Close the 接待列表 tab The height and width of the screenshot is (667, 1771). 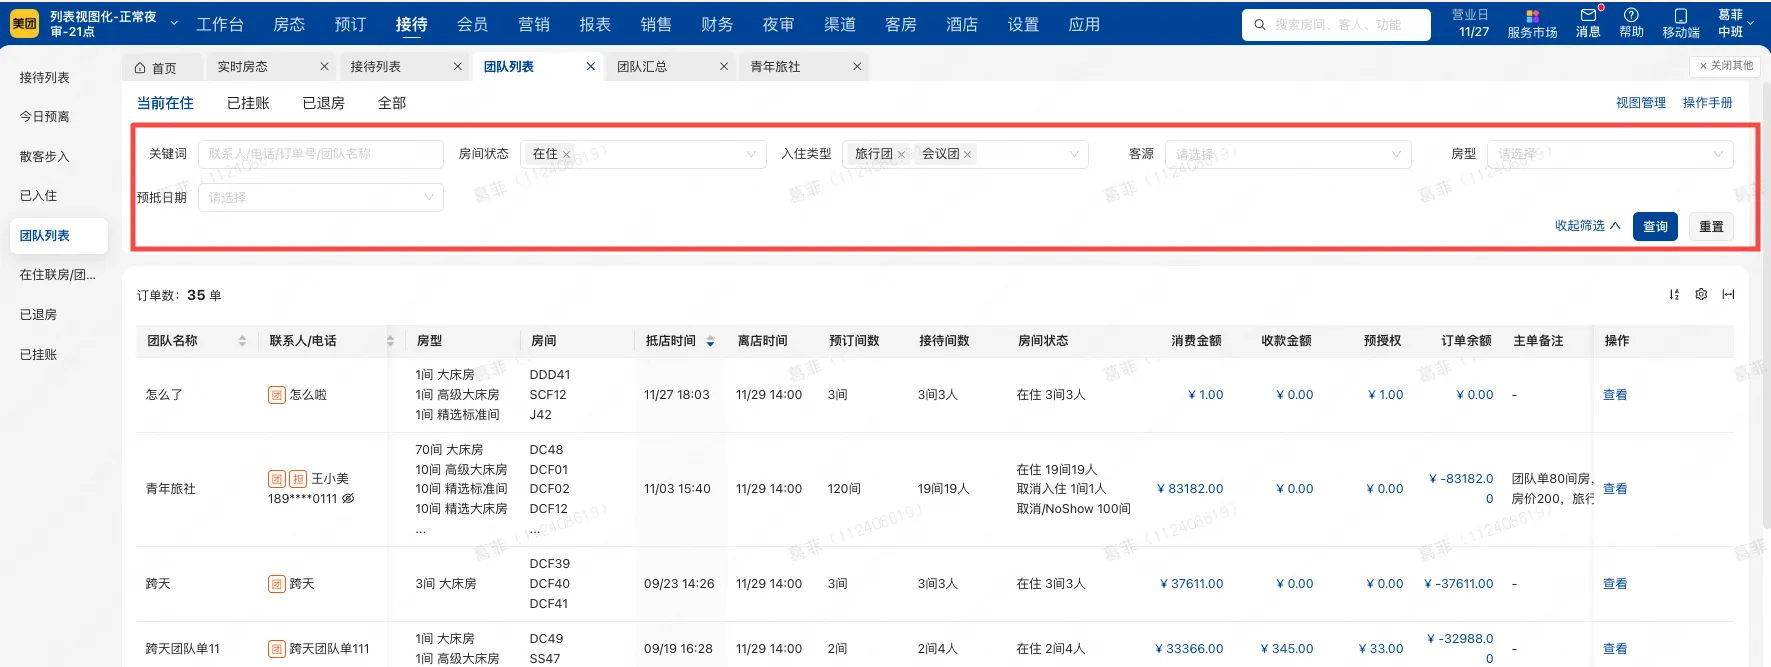tap(457, 67)
